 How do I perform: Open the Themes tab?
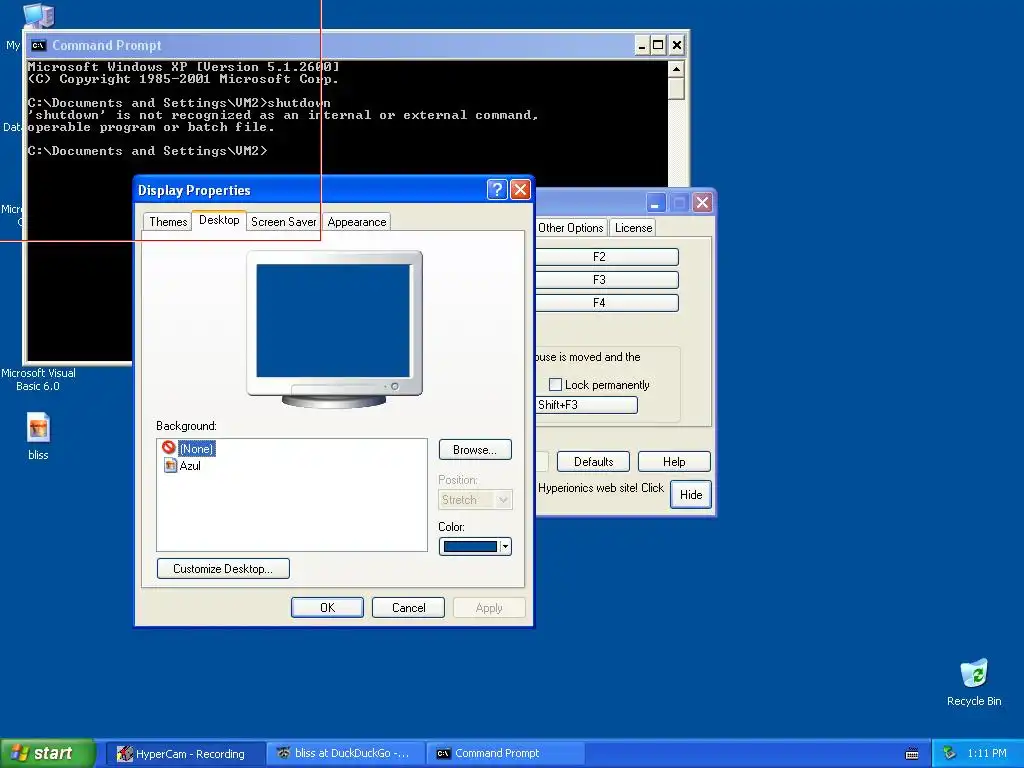click(168, 221)
